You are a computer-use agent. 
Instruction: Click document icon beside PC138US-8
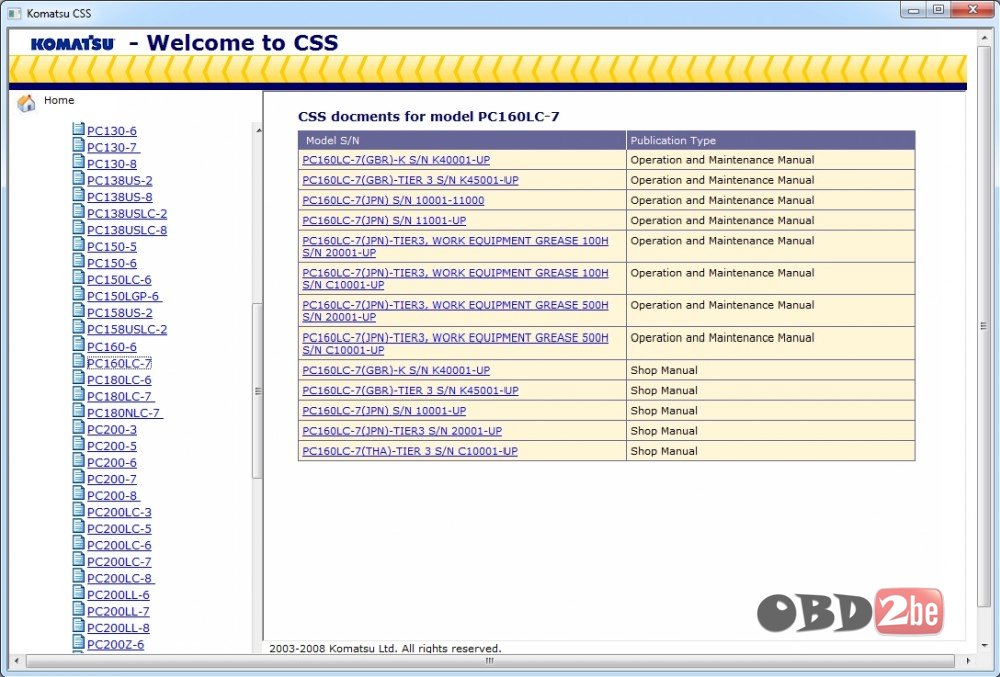point(78,195)
